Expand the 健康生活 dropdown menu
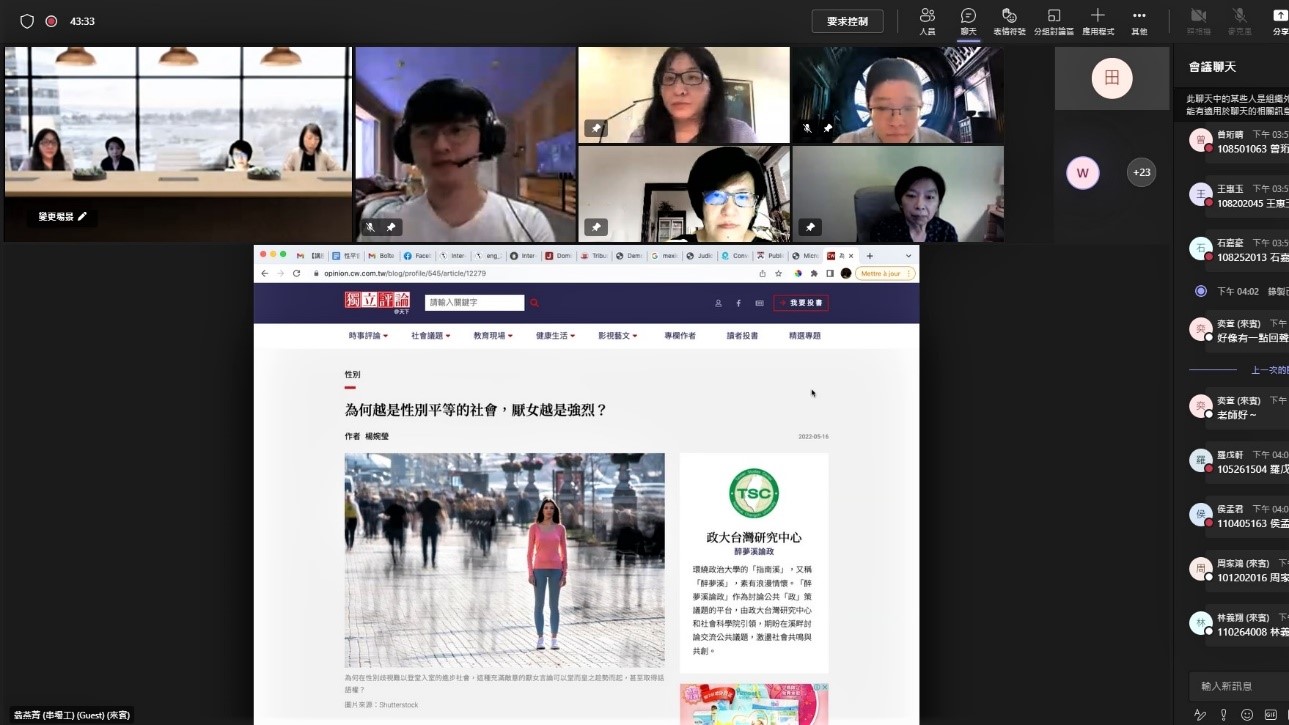1289x725 pixels. (x=555, y=336)
